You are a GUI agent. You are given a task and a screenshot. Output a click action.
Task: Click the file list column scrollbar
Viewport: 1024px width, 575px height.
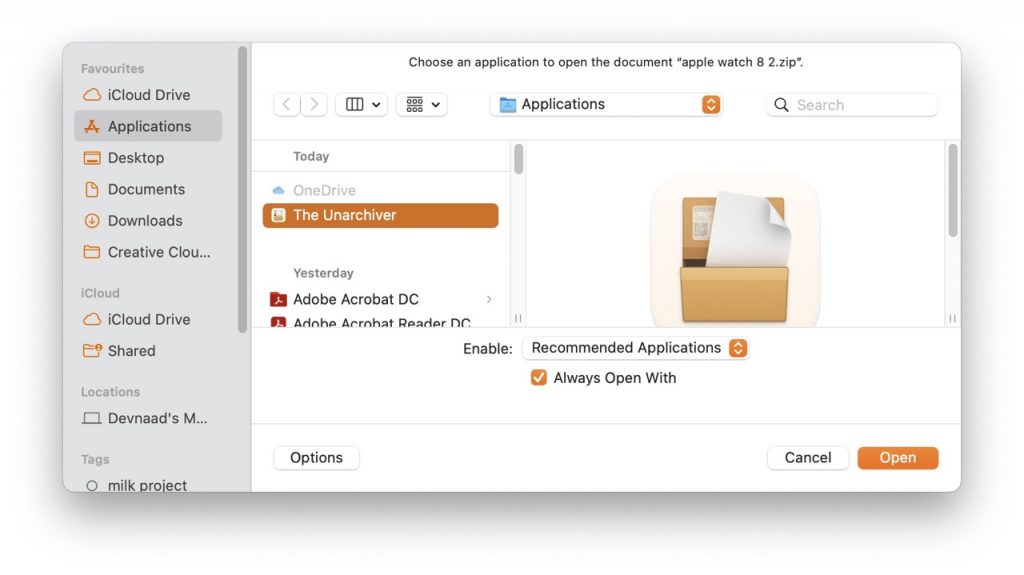click(x=518, y=159)
